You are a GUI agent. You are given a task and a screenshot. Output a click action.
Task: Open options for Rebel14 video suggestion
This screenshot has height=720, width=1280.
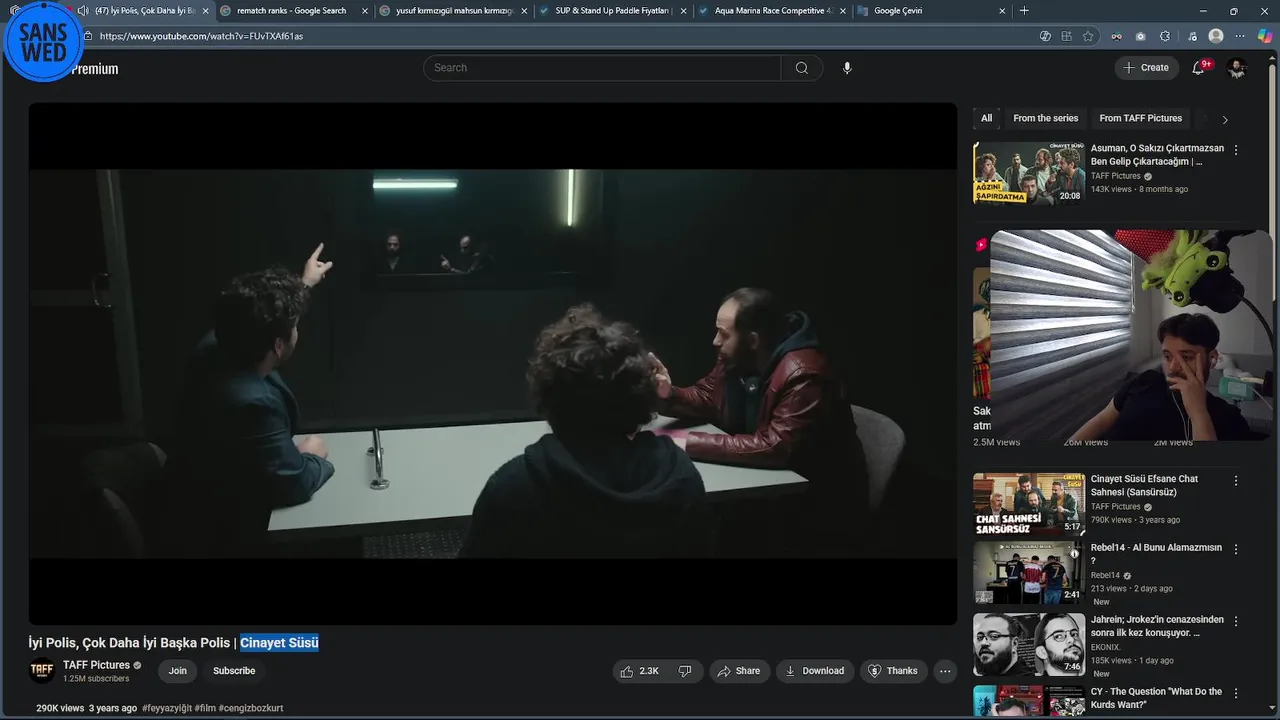[1236, 549]
